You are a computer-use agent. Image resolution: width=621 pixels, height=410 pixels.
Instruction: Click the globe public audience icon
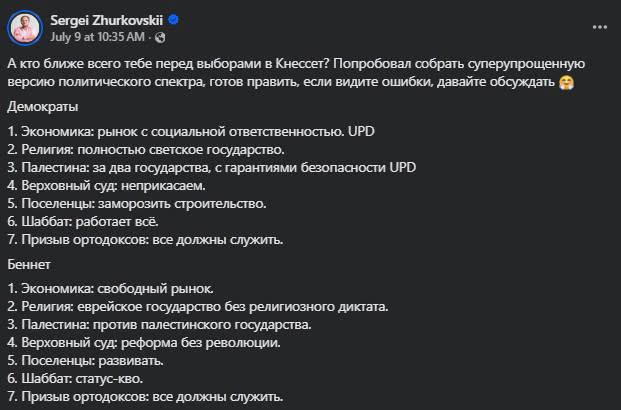tap(160, 38)
